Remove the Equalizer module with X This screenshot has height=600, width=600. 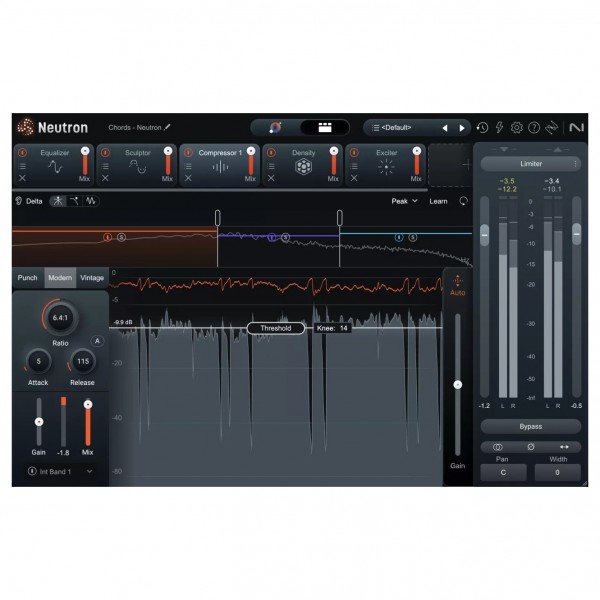[23, 178]
